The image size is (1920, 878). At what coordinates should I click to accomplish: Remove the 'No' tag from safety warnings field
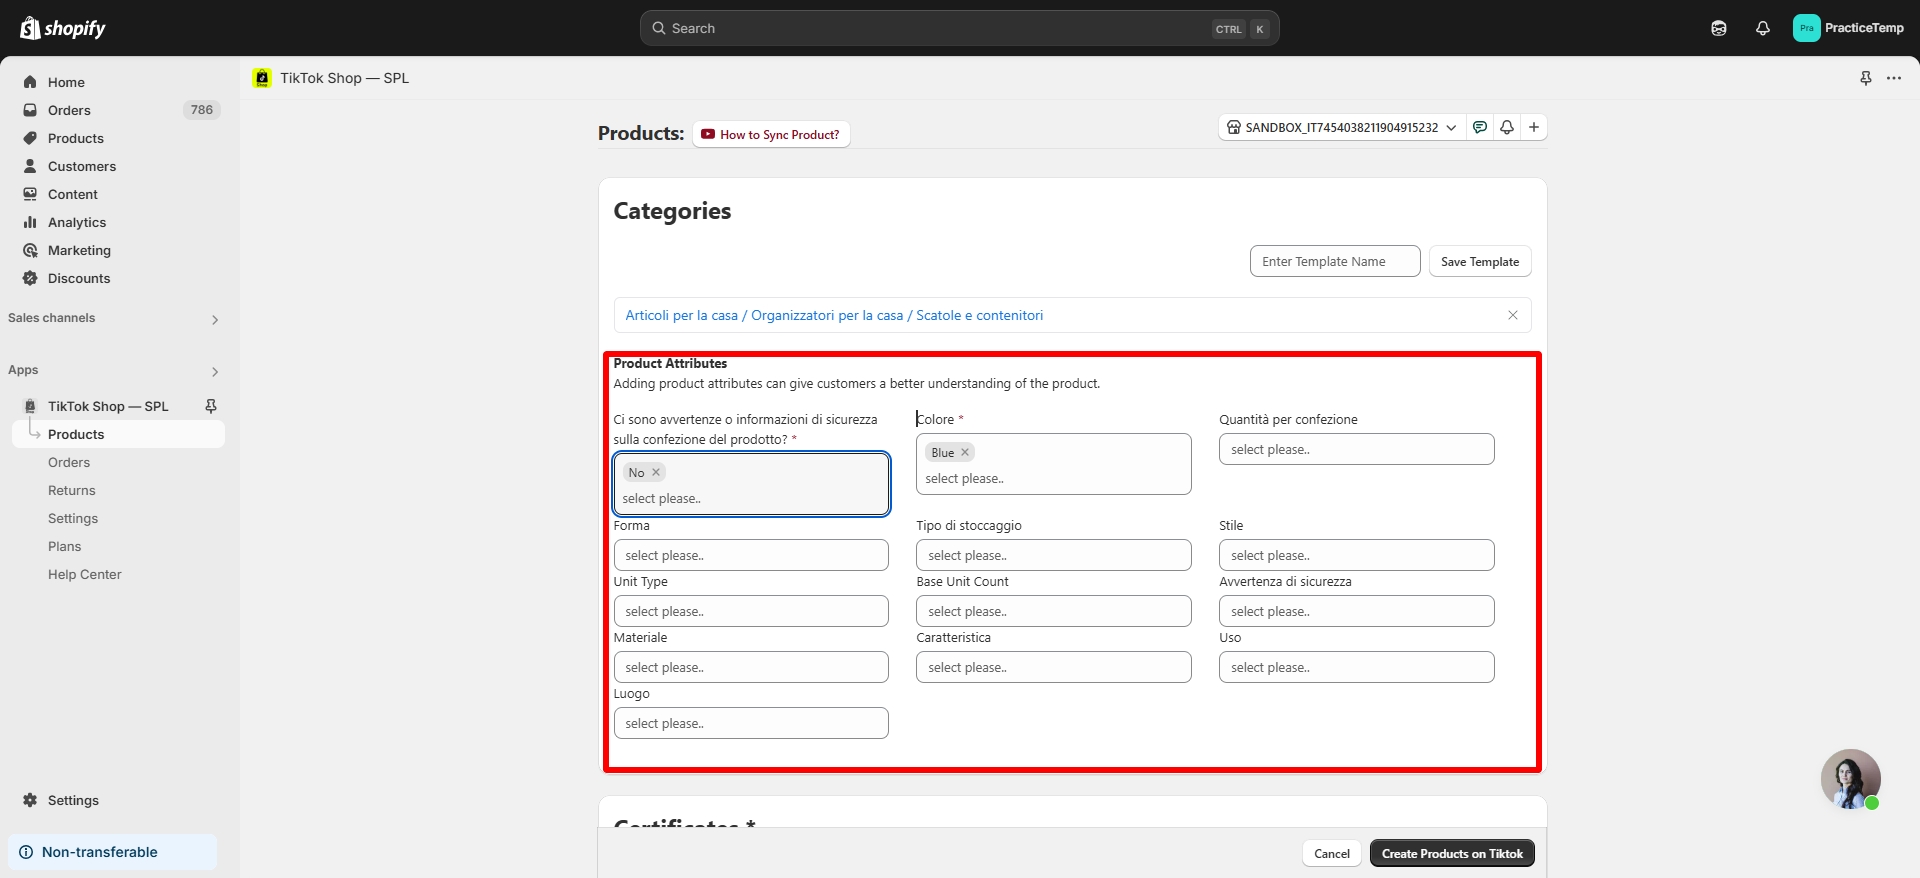click(x=656, y=473)
